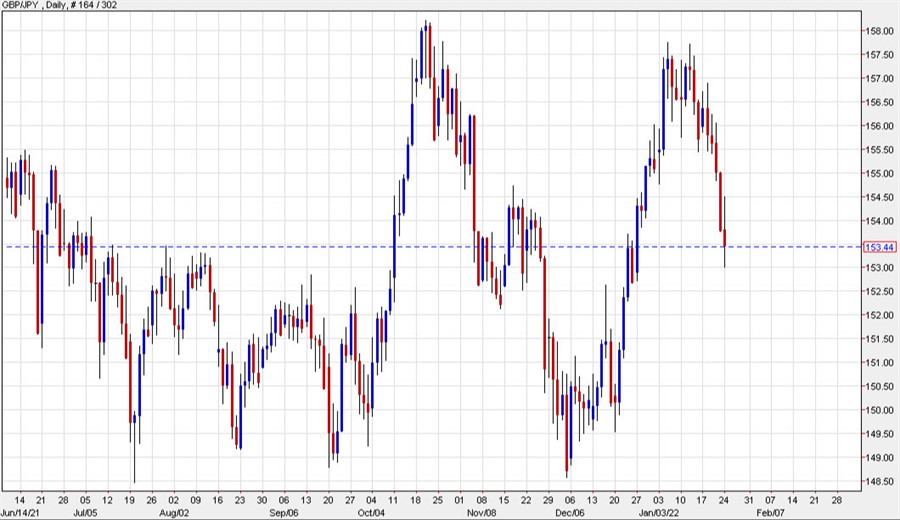Click the 30 day tick label

click(x=262, y=500)
